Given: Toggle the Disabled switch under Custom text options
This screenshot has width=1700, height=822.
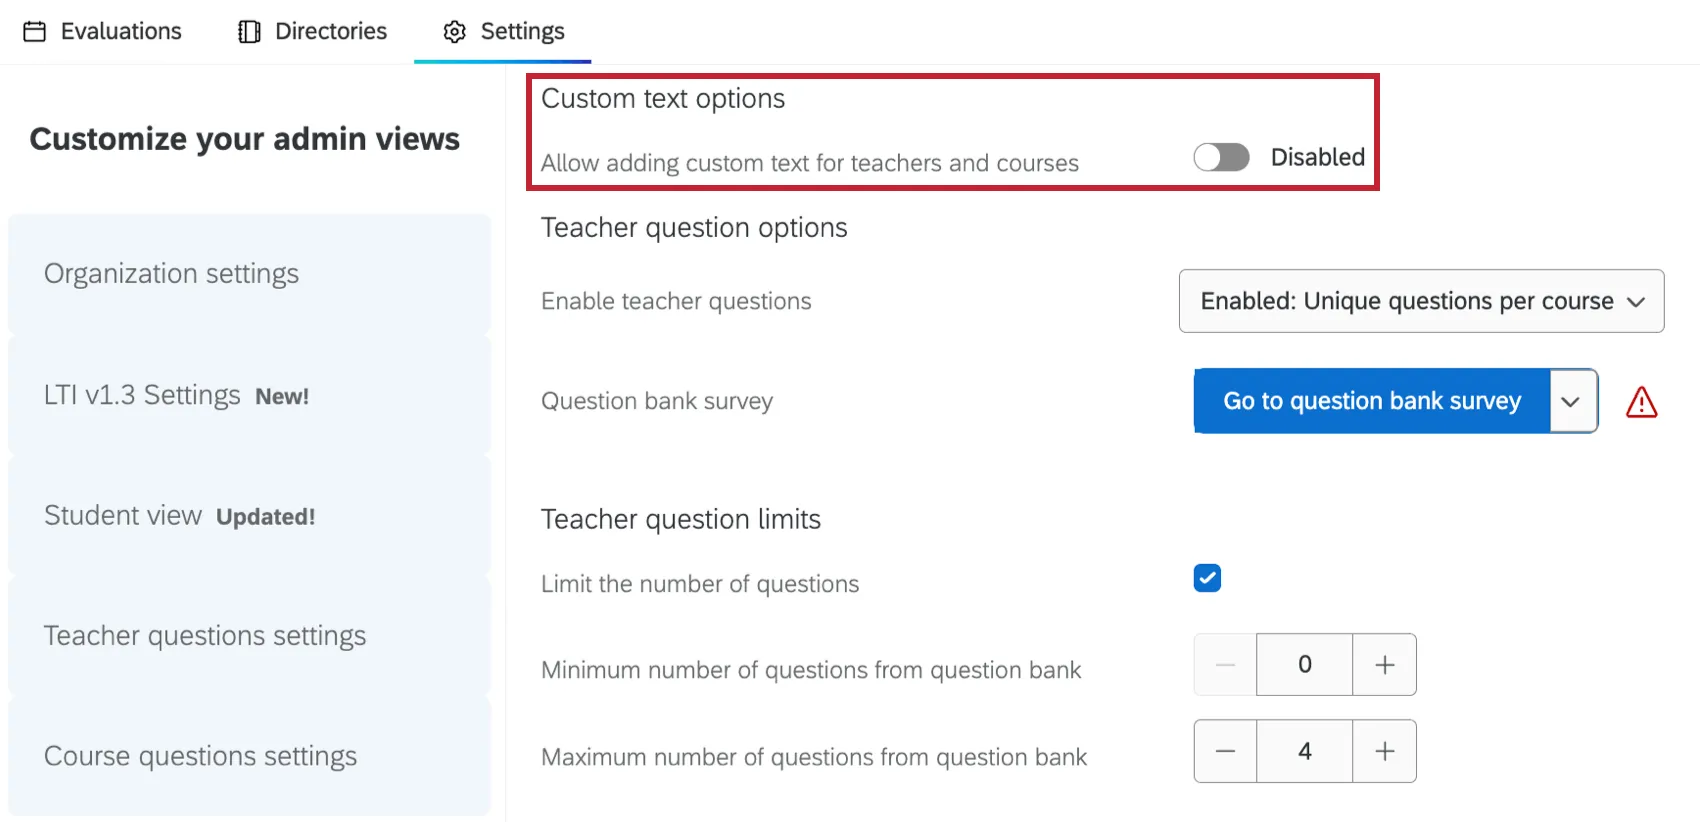Looking at the screenshot, I should (x=1221, y=157).
